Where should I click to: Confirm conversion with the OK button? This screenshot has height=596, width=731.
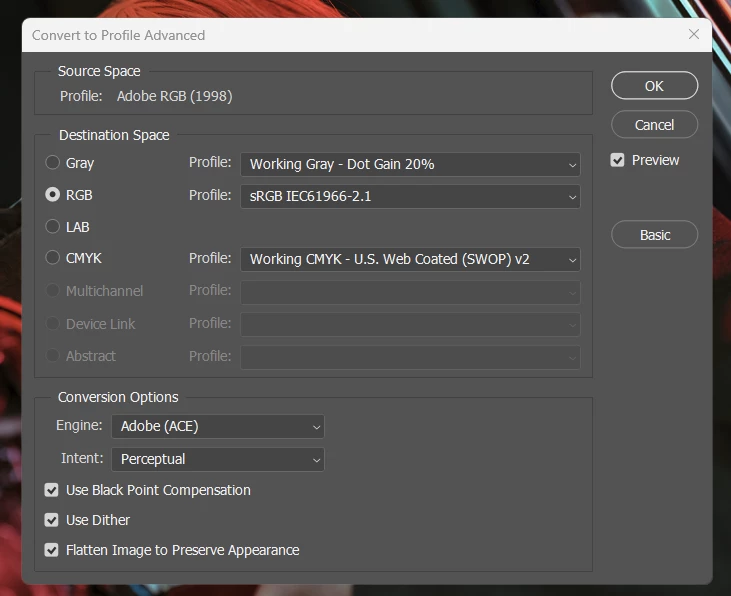click(655, 85)
